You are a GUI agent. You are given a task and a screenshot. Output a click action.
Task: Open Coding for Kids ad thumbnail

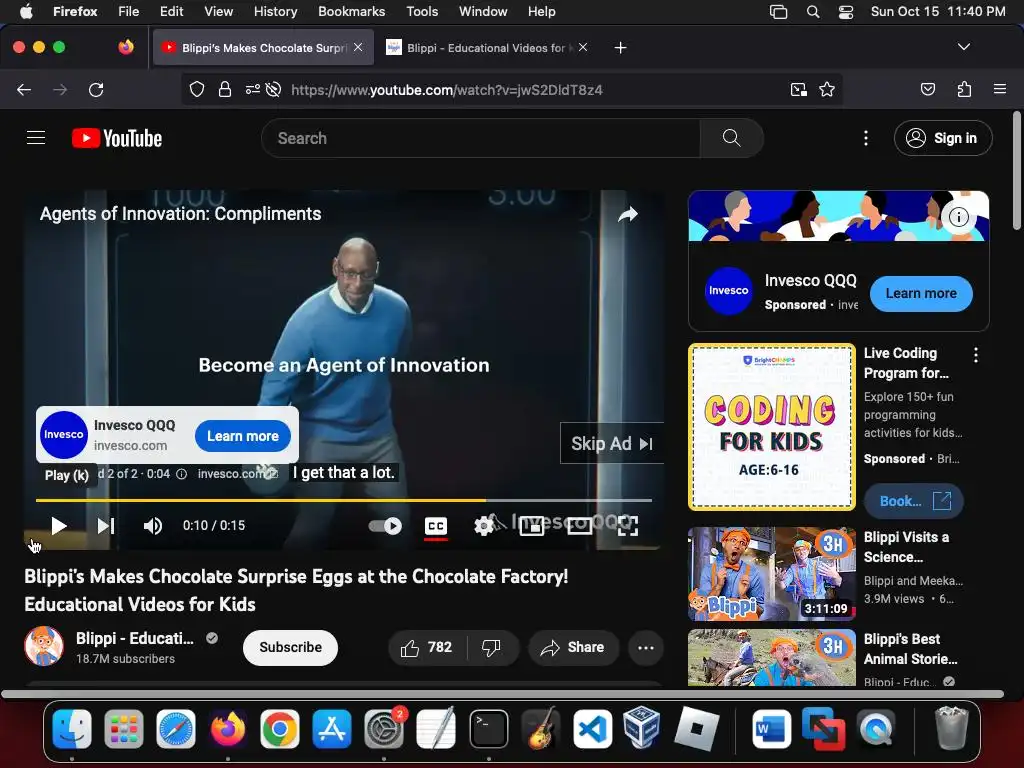tap(772, 426)
